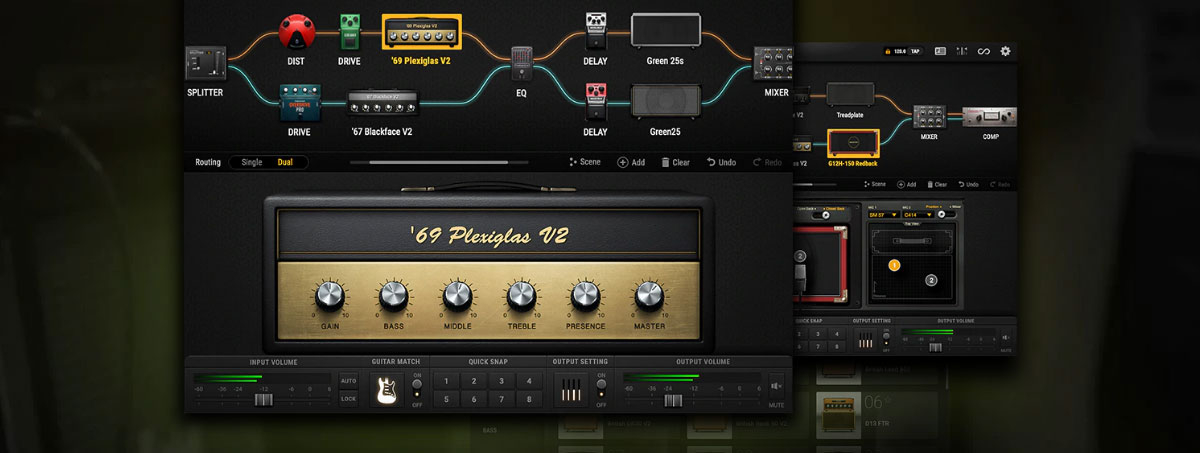
Task: Open settings gear in the back window
Action: tap(1005, 51)
